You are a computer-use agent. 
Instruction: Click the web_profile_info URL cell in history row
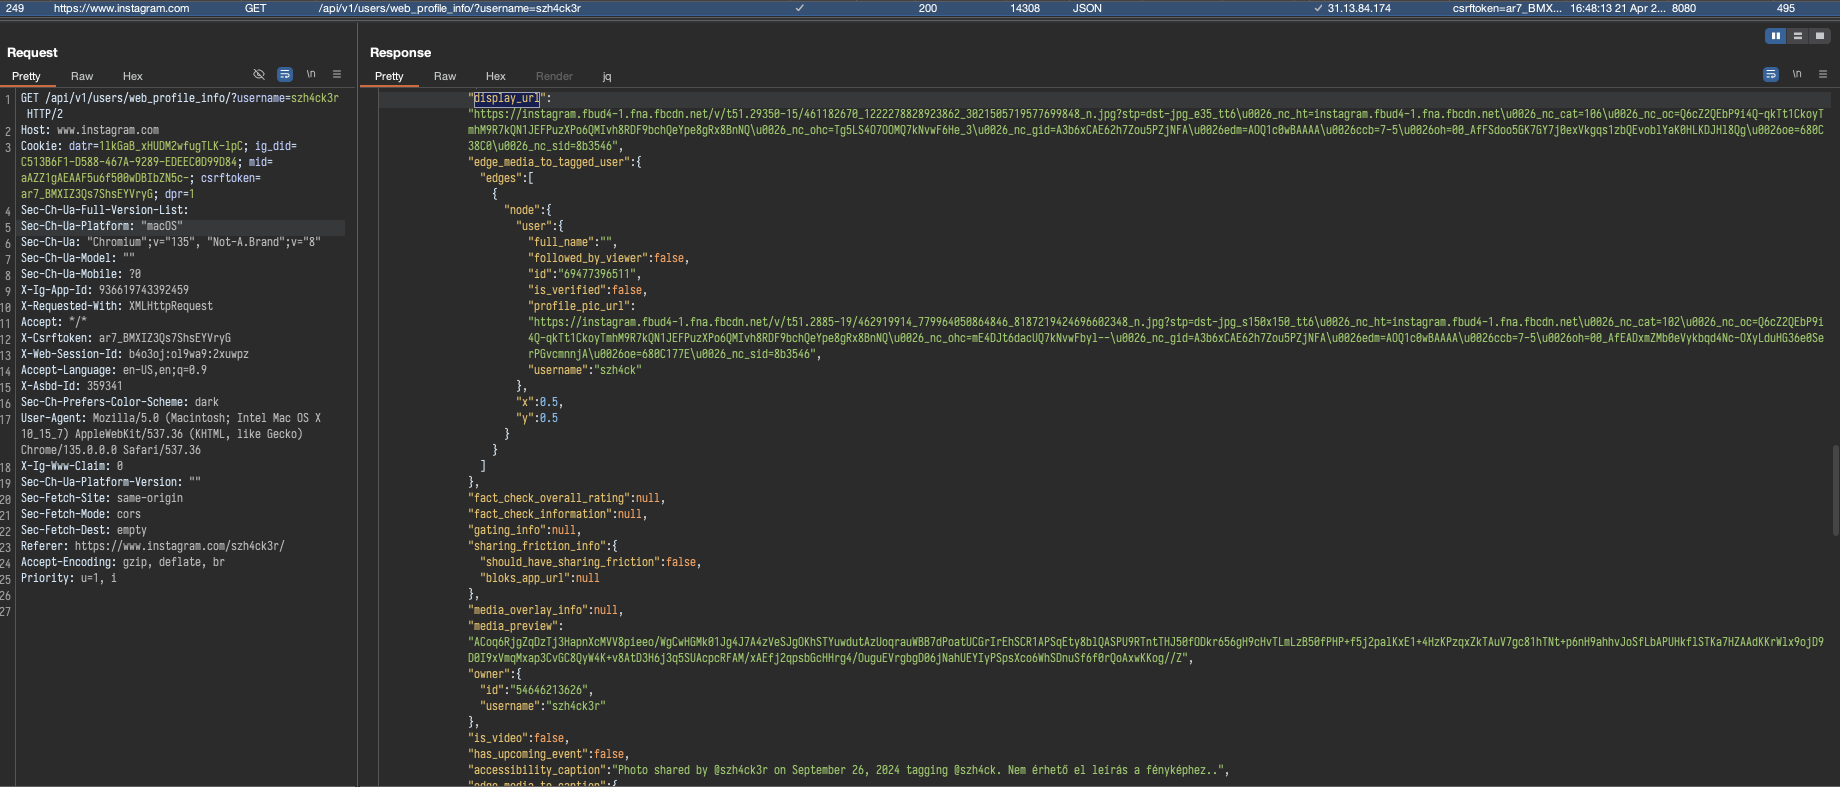[x=450, y=8]
